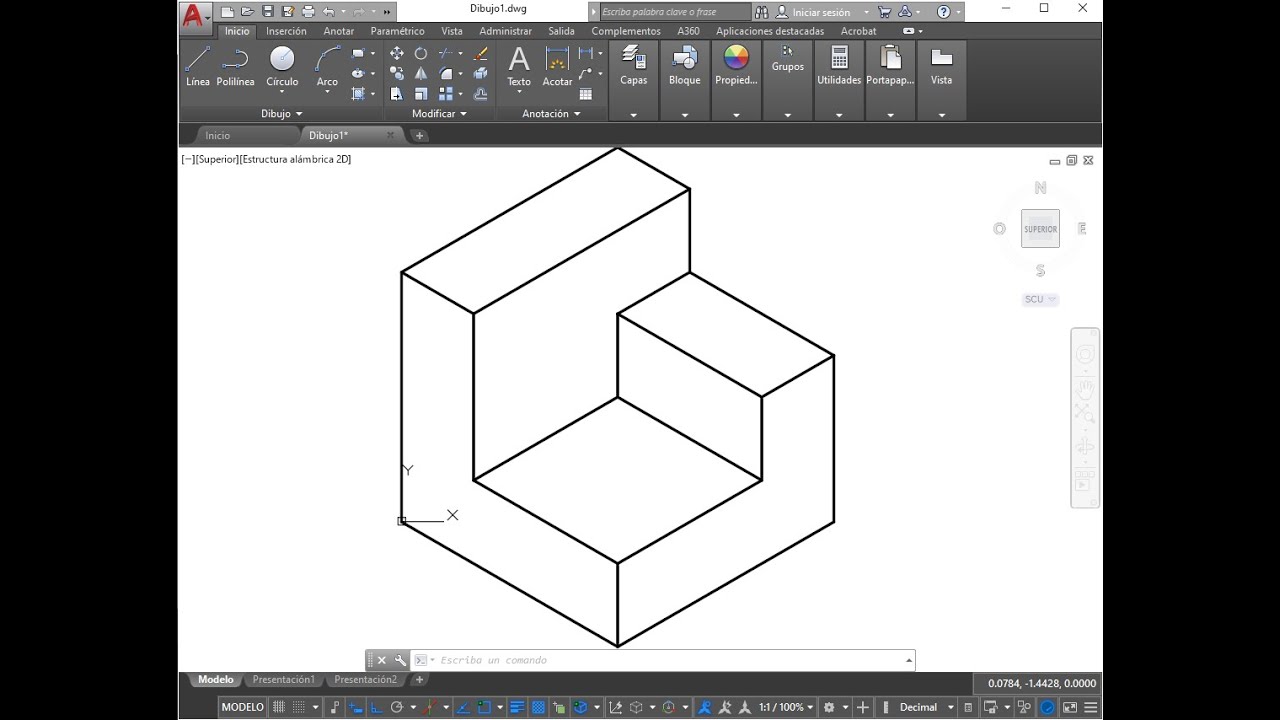Activate the Mirror tool in Modificar
The image size is (1280, 720).
(421, 73)
